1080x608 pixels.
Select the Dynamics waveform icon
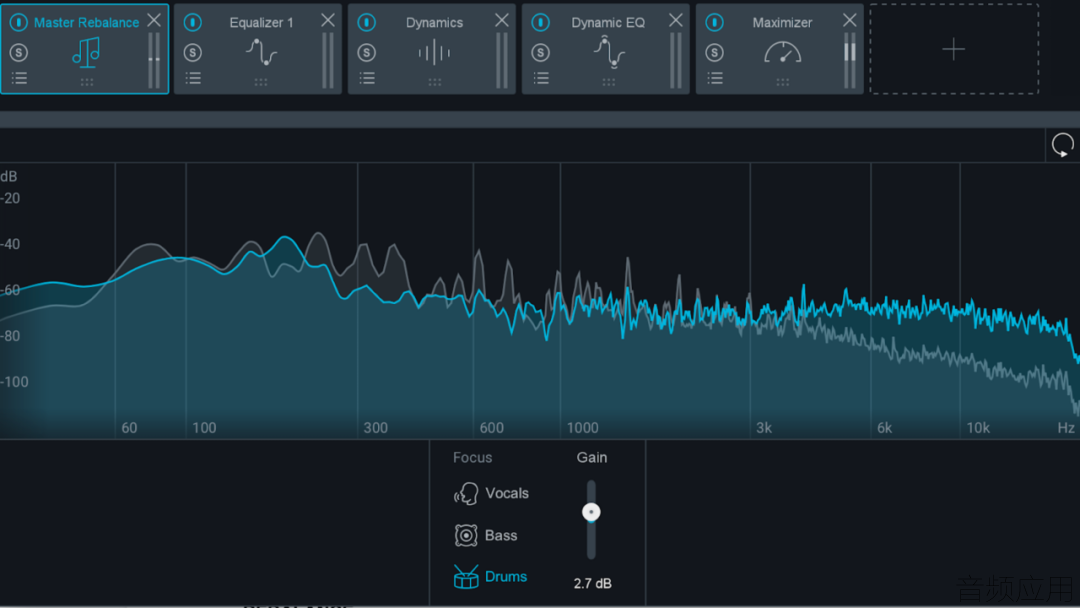pos(435,52)
